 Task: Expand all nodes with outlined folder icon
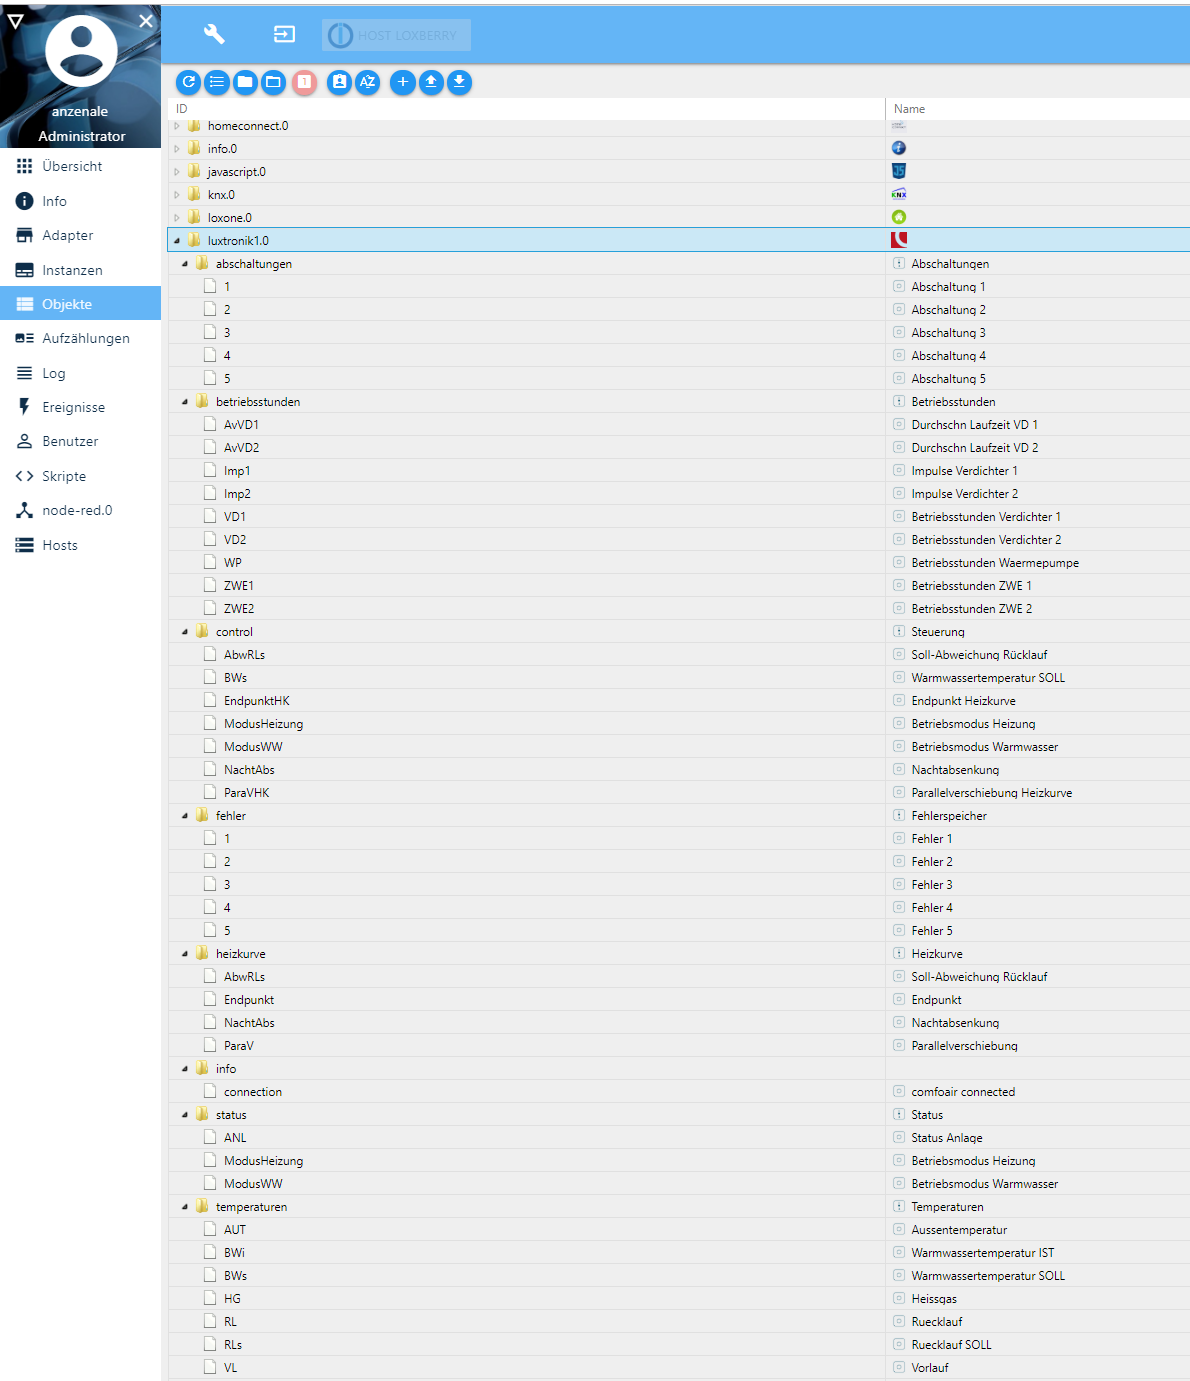point(272,82)
